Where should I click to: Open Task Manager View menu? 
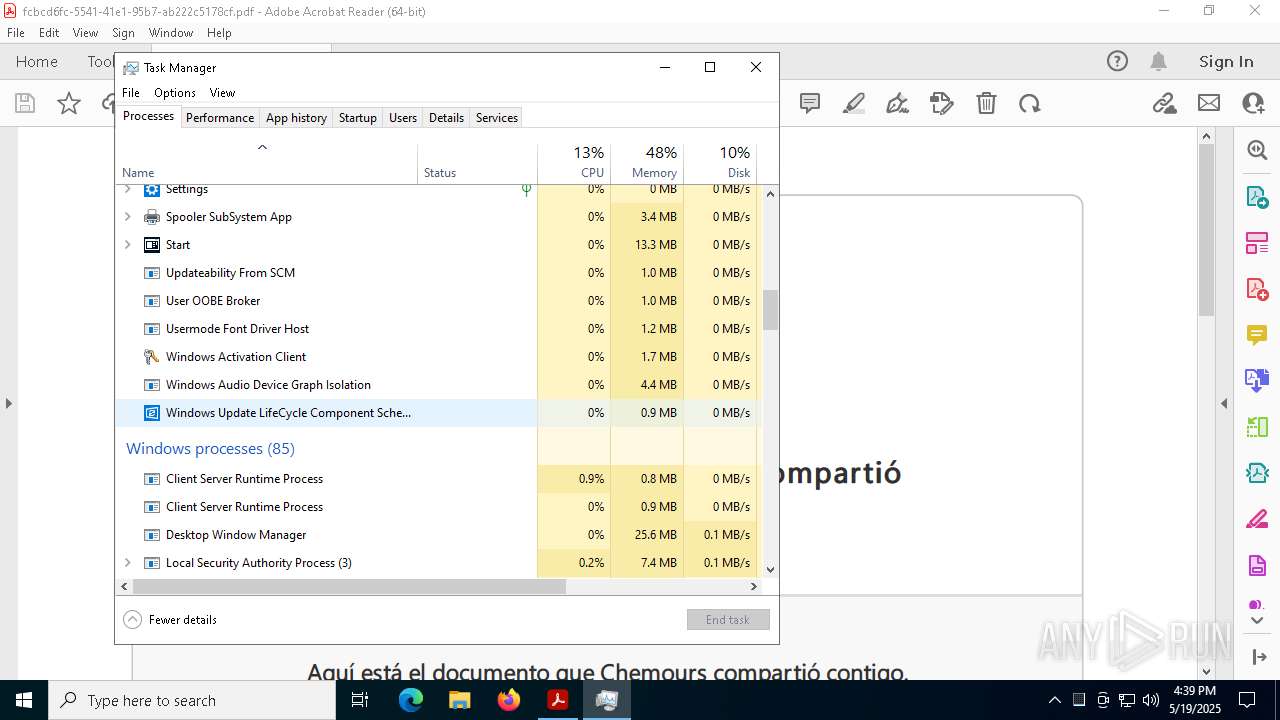point(222,93)
